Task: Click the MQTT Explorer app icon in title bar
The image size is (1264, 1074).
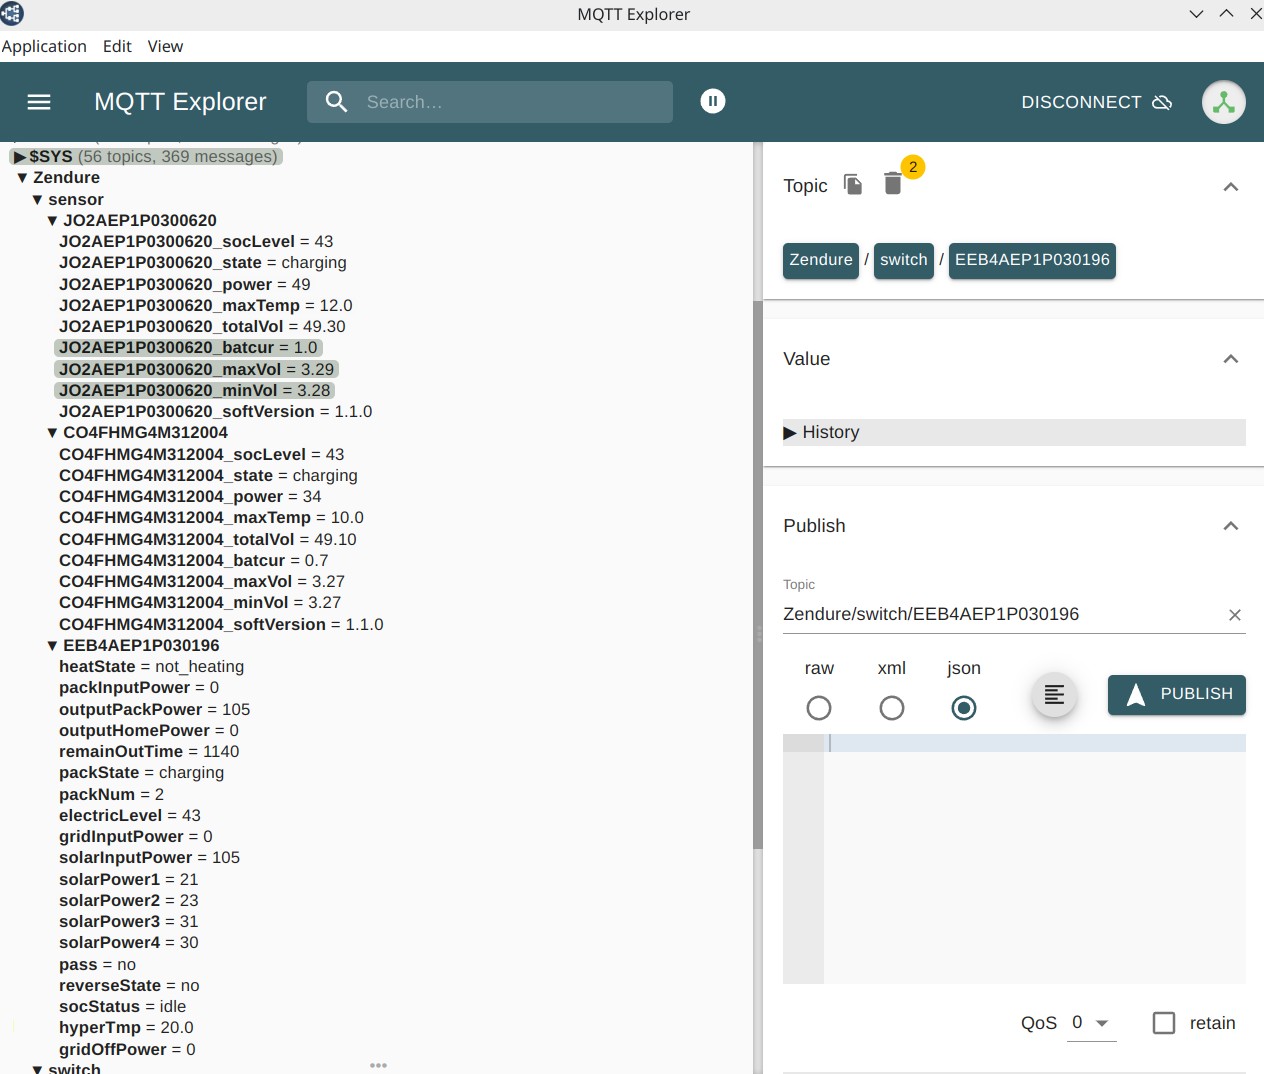Action: tap(12, 13)
